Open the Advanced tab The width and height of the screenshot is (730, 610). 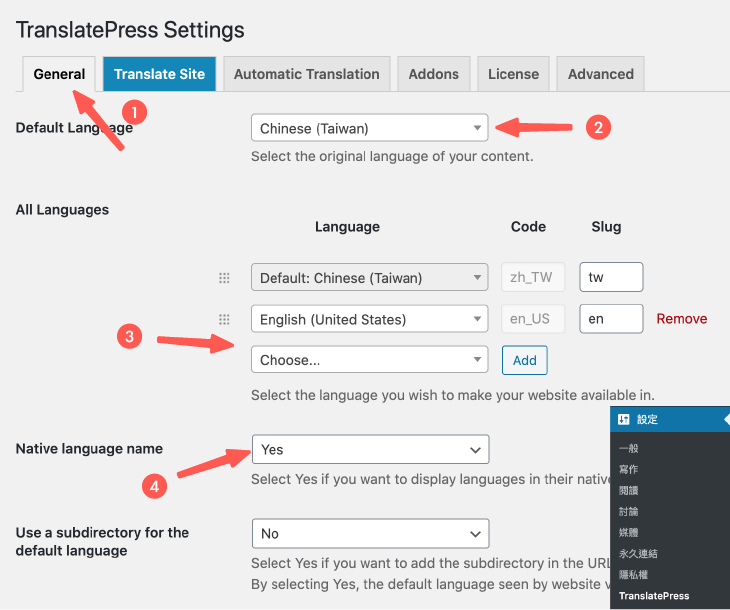(601, 74)
